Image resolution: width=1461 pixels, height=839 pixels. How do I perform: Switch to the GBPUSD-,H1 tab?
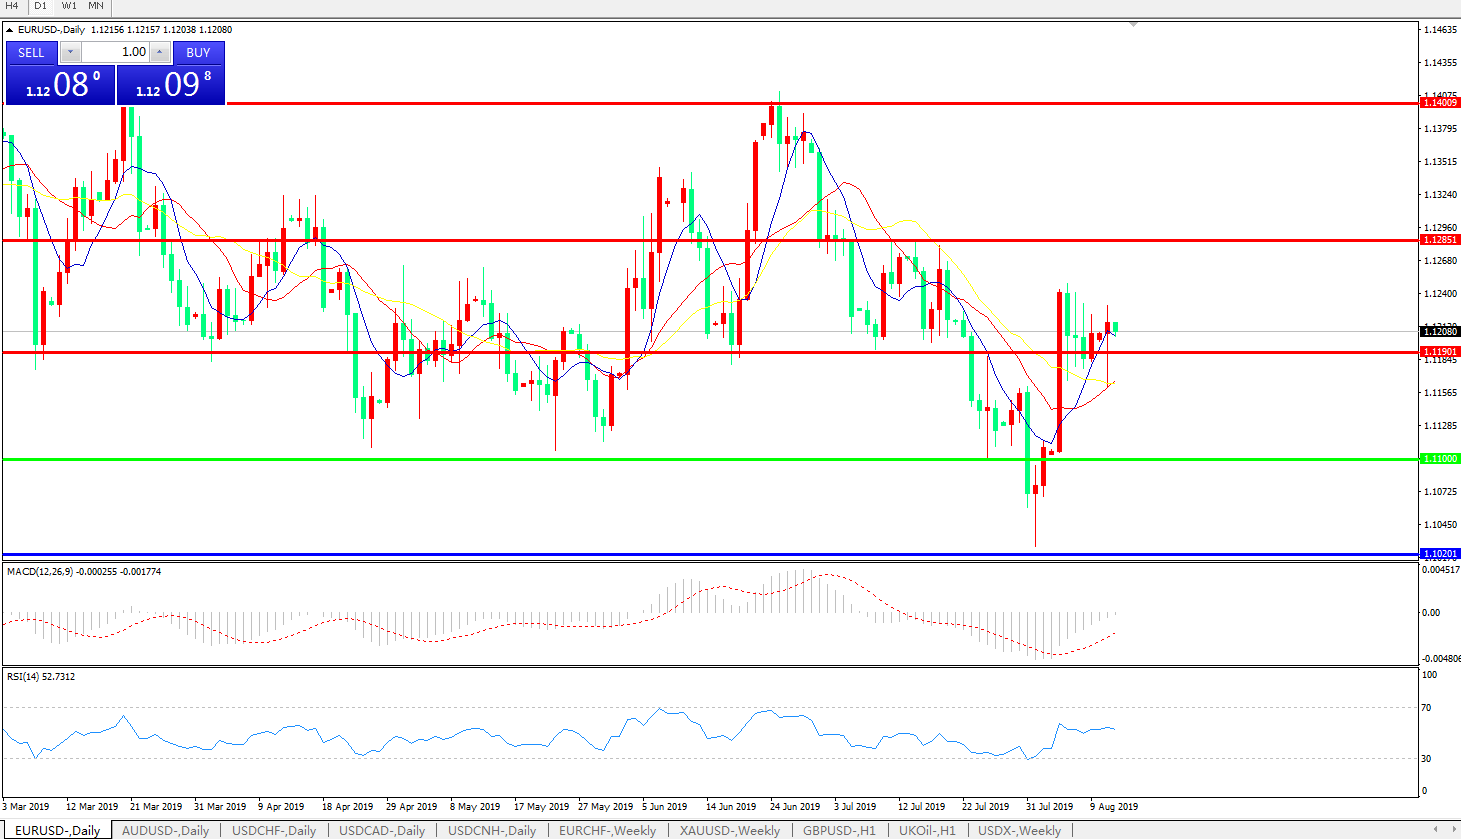[839, 830]
